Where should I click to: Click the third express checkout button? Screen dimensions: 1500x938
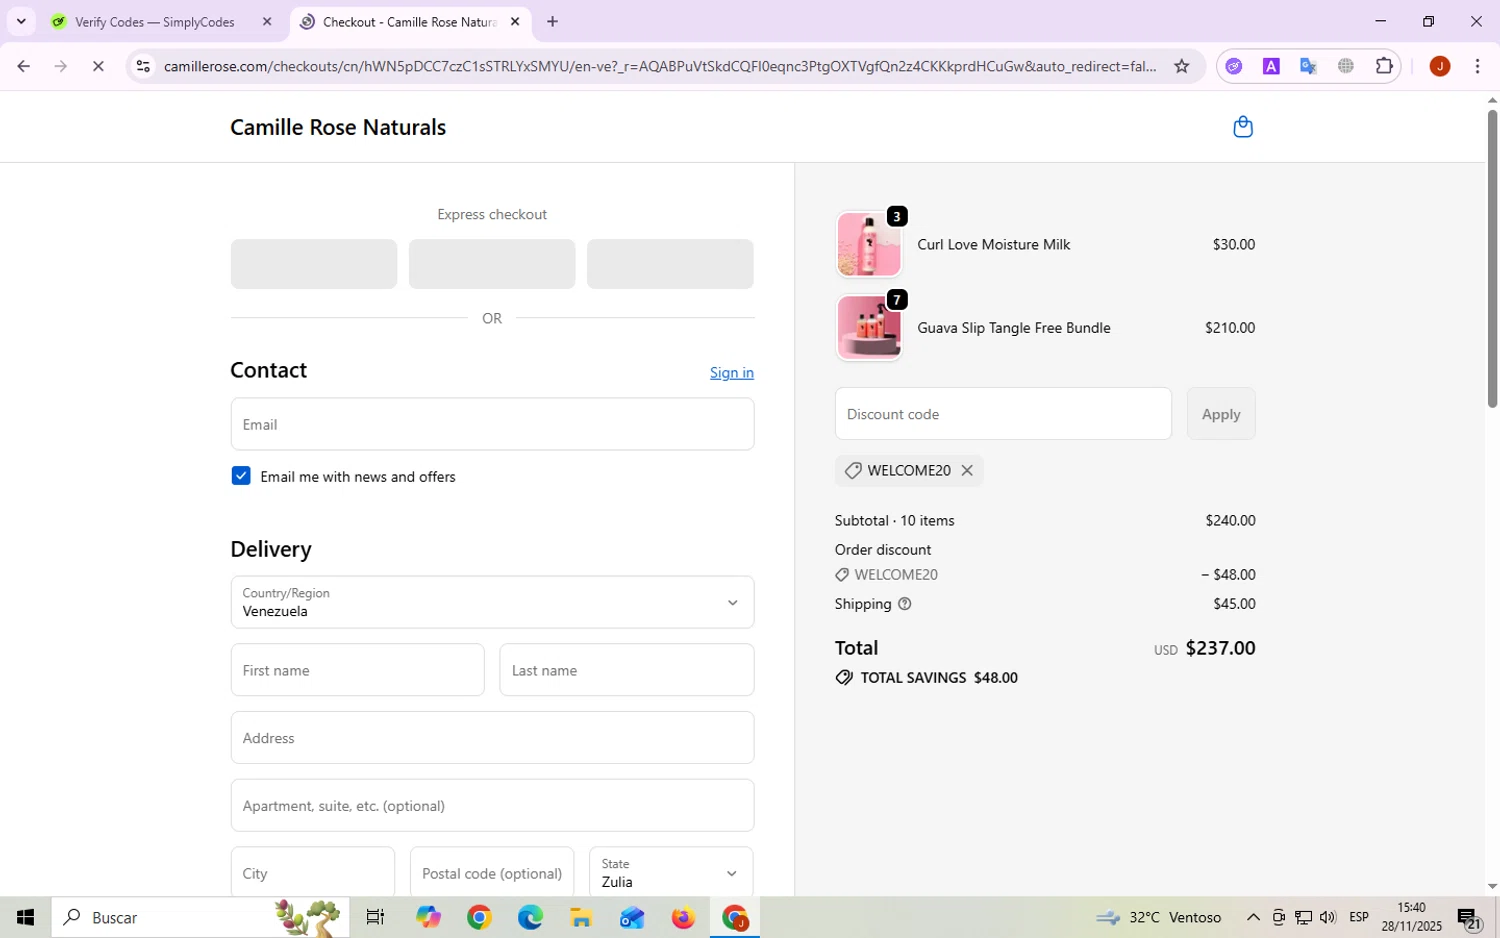pyautogui.click(x=670, y=264)
